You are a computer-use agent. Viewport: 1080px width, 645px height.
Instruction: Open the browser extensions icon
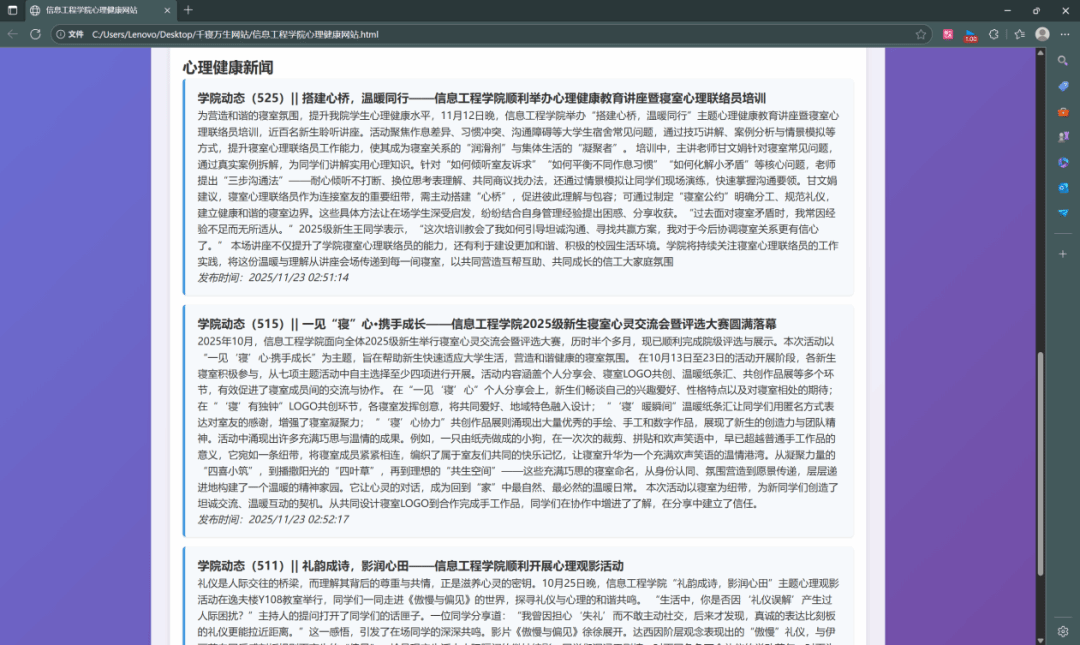993,34
